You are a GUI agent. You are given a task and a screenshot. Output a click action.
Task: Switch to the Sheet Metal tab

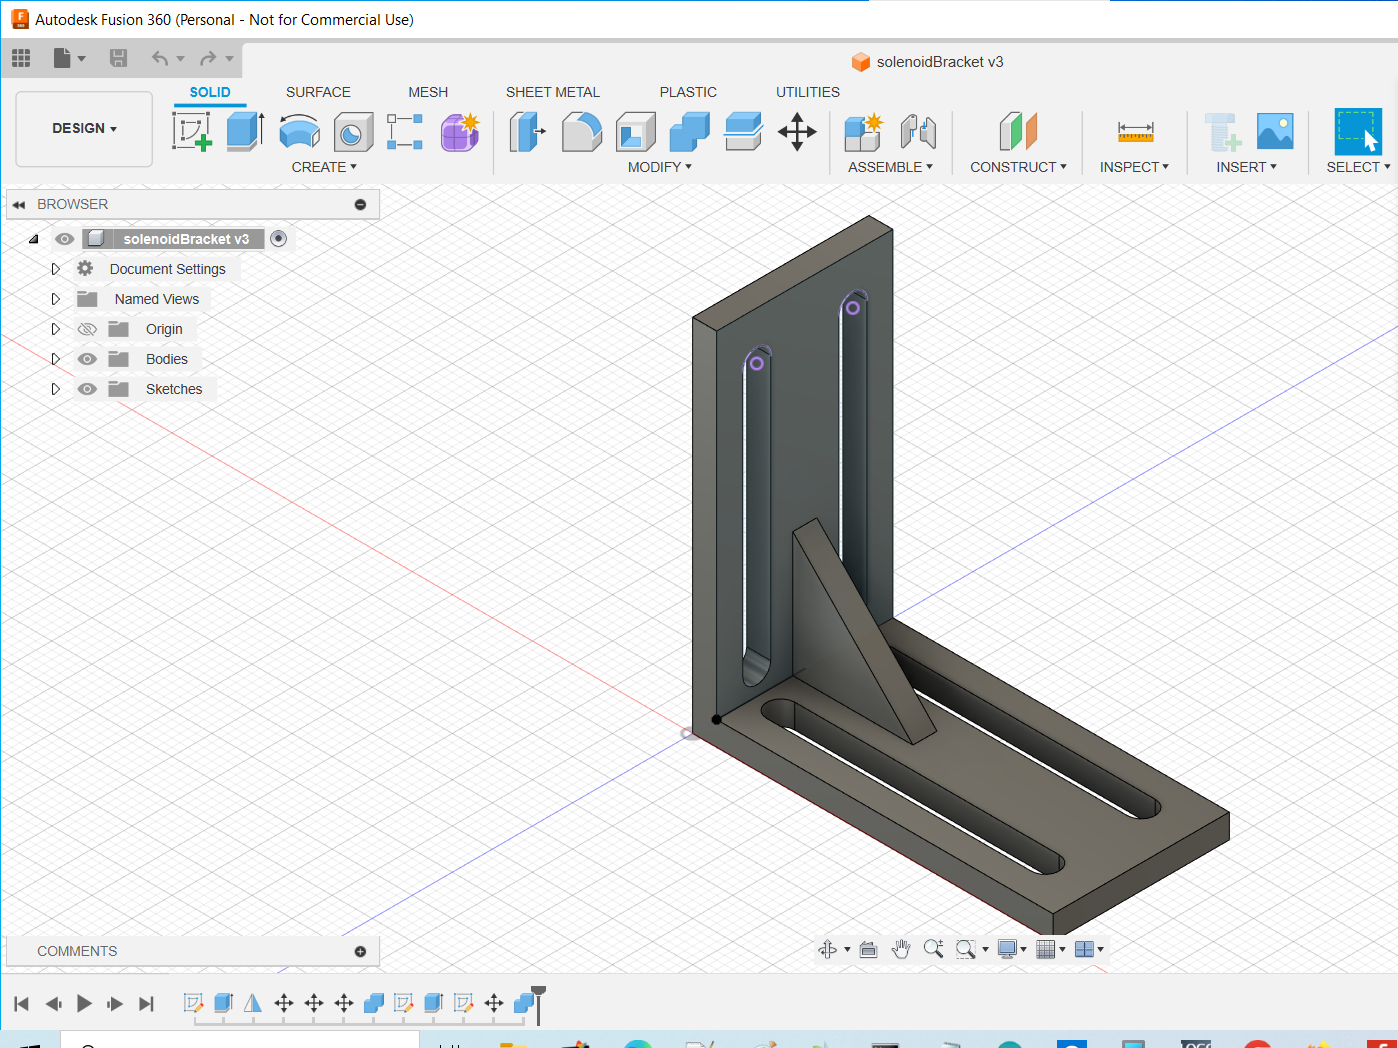(552, 92)
